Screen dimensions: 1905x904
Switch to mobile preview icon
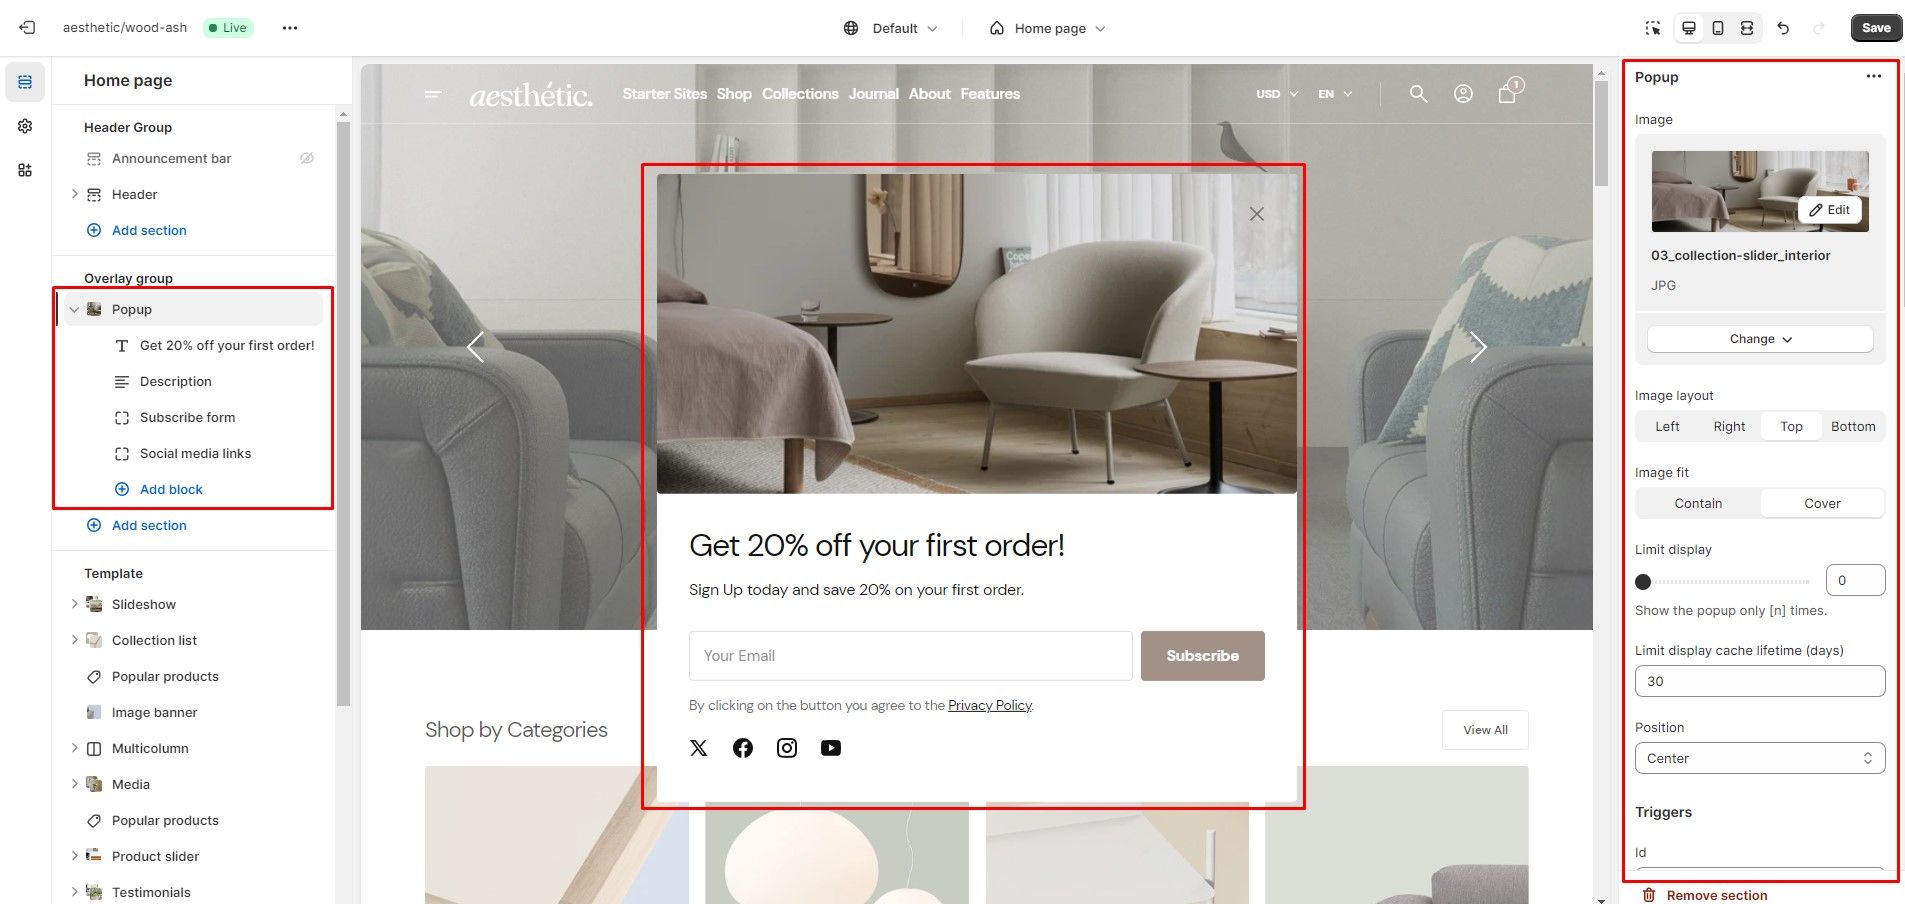(x=1718, y=28)
